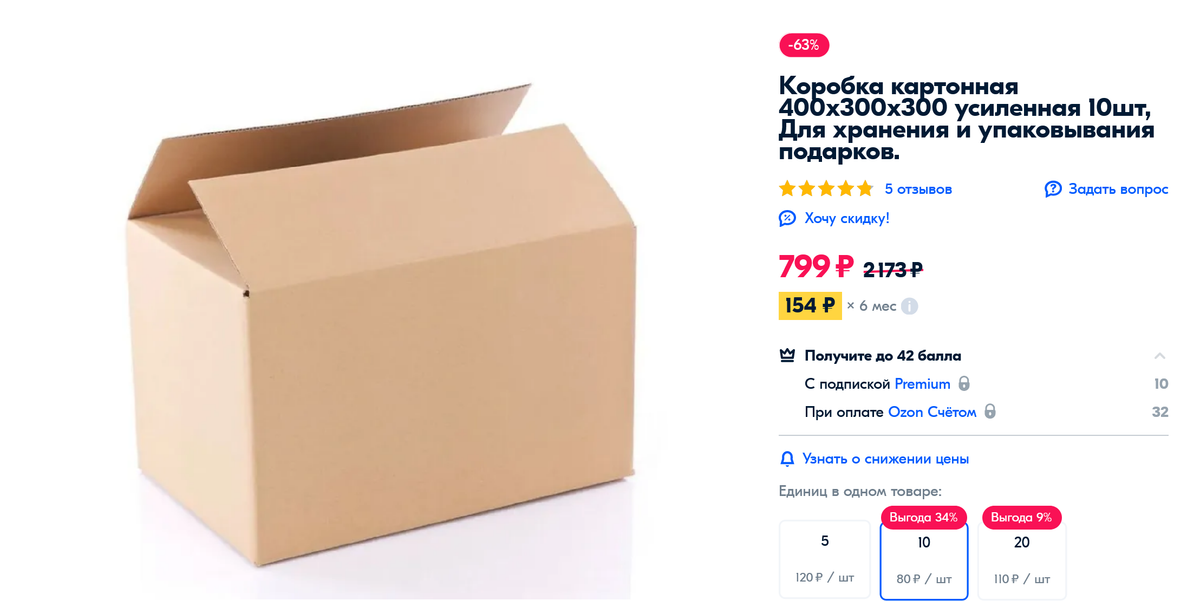Image resolution: width=1200 pixels, height=601 pixels.
Task: Collapse the bonus points section chevron
Action: point(1160,356)
